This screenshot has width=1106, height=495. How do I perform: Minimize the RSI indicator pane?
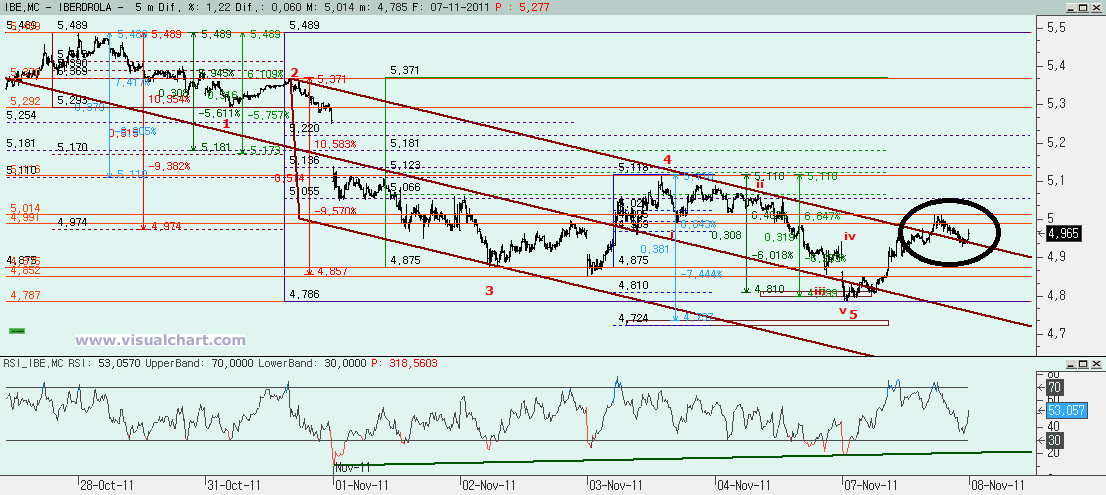click(x=1072, y=363)
